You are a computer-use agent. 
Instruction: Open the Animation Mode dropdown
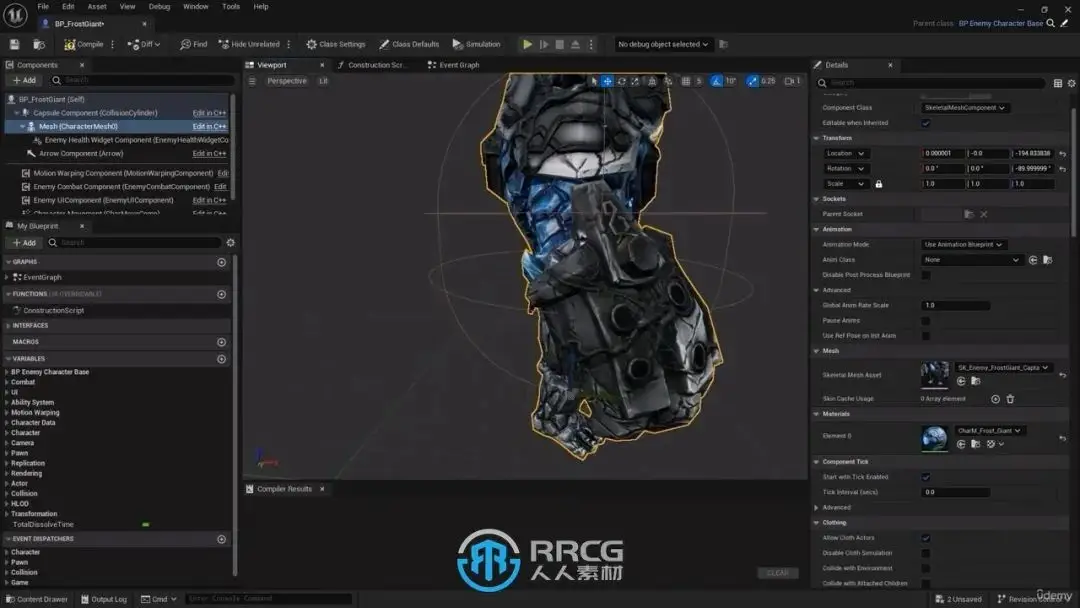964,244
